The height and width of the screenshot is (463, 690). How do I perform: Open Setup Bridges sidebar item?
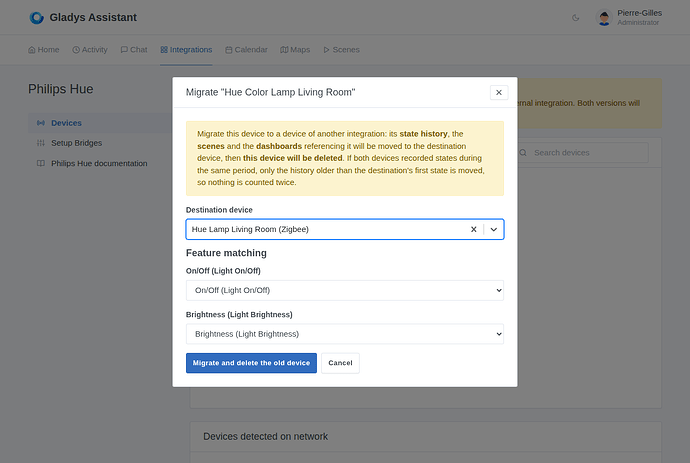click(100, 143)
